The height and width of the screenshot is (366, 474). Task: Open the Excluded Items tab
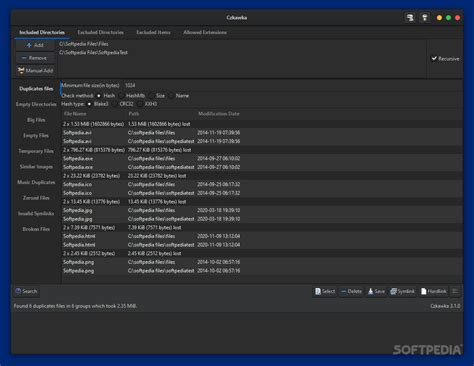tap(153, 32)
